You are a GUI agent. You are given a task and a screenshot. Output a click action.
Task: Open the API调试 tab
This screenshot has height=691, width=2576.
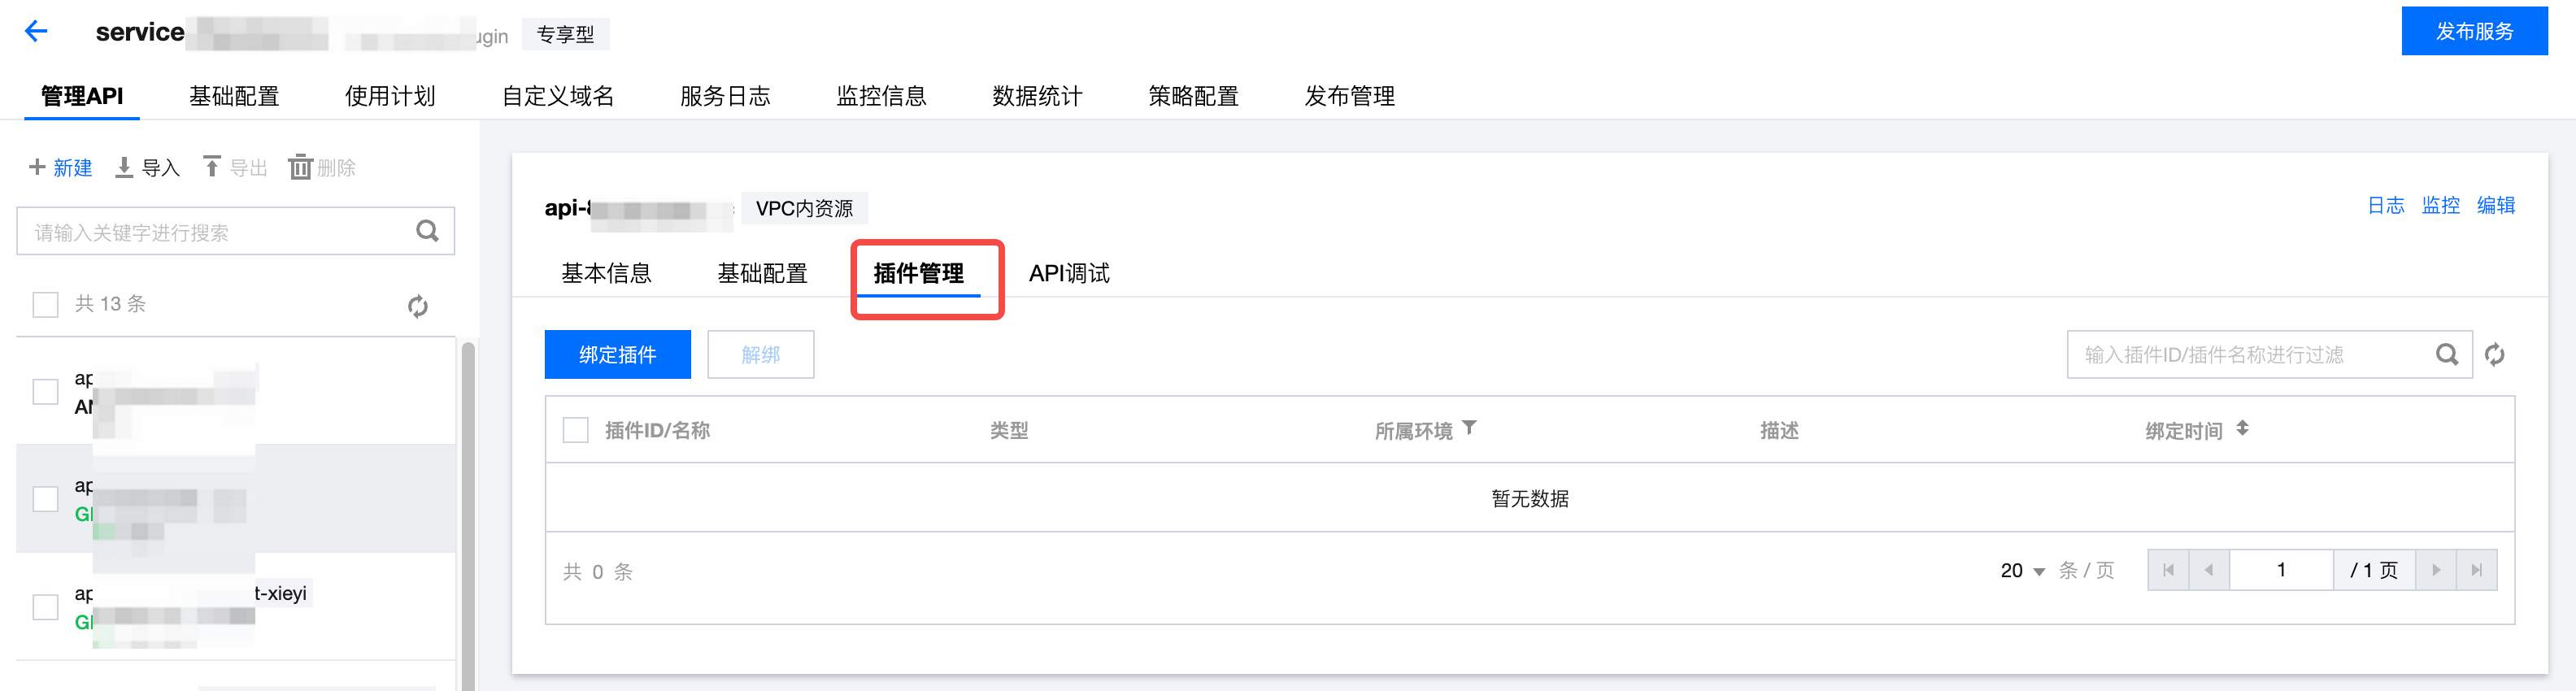(x=1069, y=273)
